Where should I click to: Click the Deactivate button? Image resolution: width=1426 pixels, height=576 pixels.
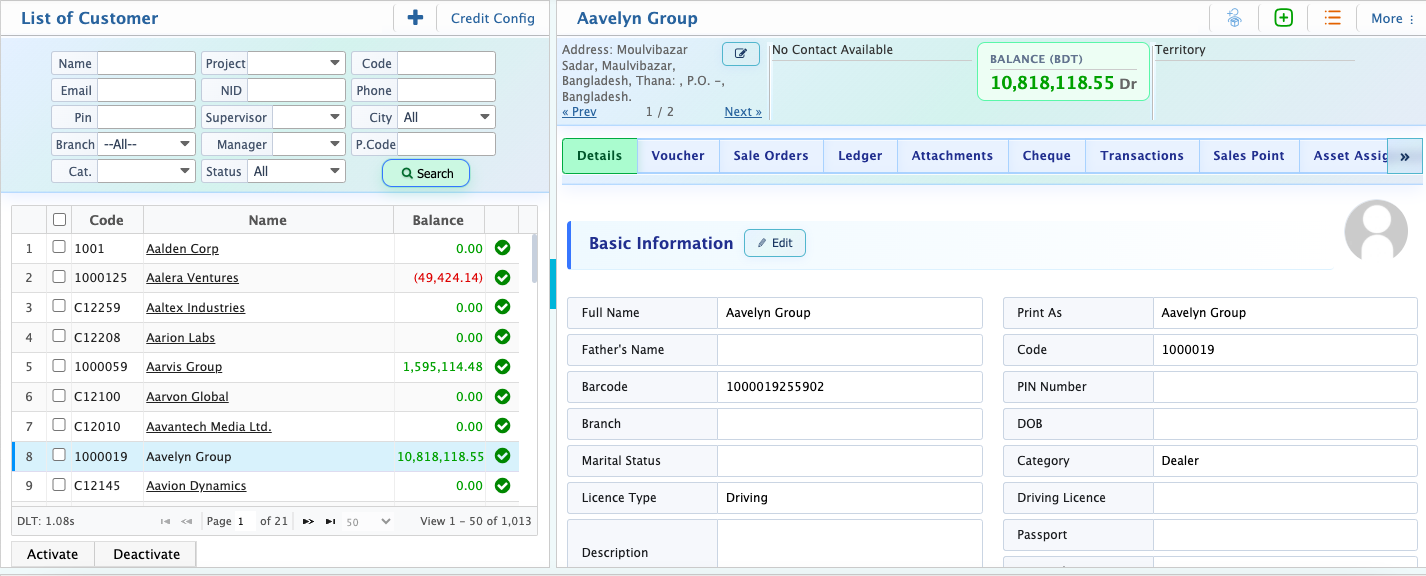(x=146, y=554)
